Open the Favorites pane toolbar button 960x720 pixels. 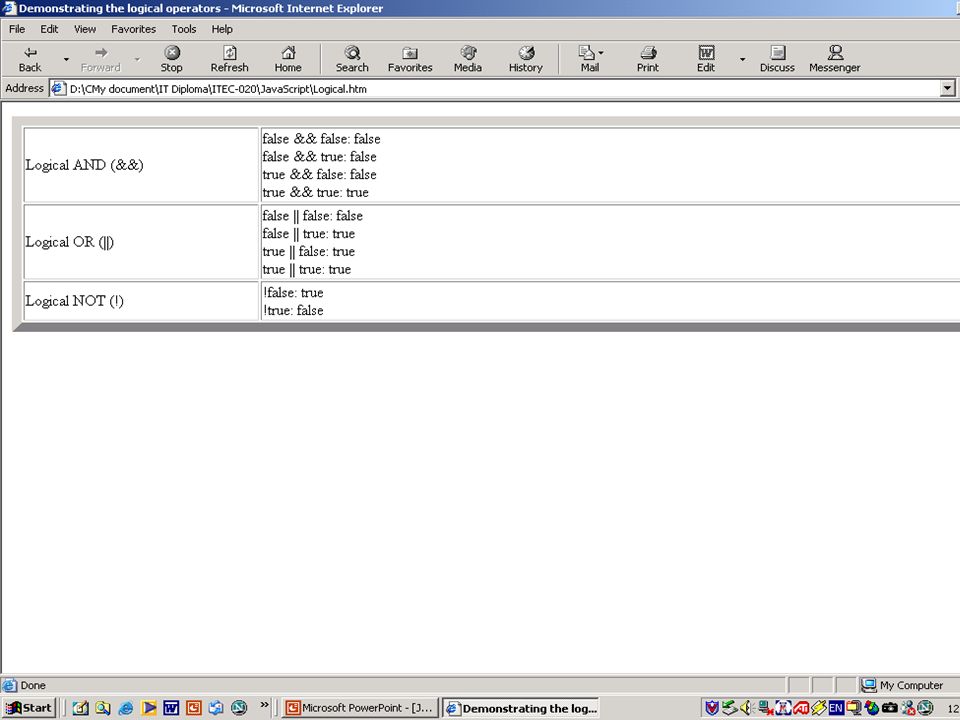click(x=410, y=59)
